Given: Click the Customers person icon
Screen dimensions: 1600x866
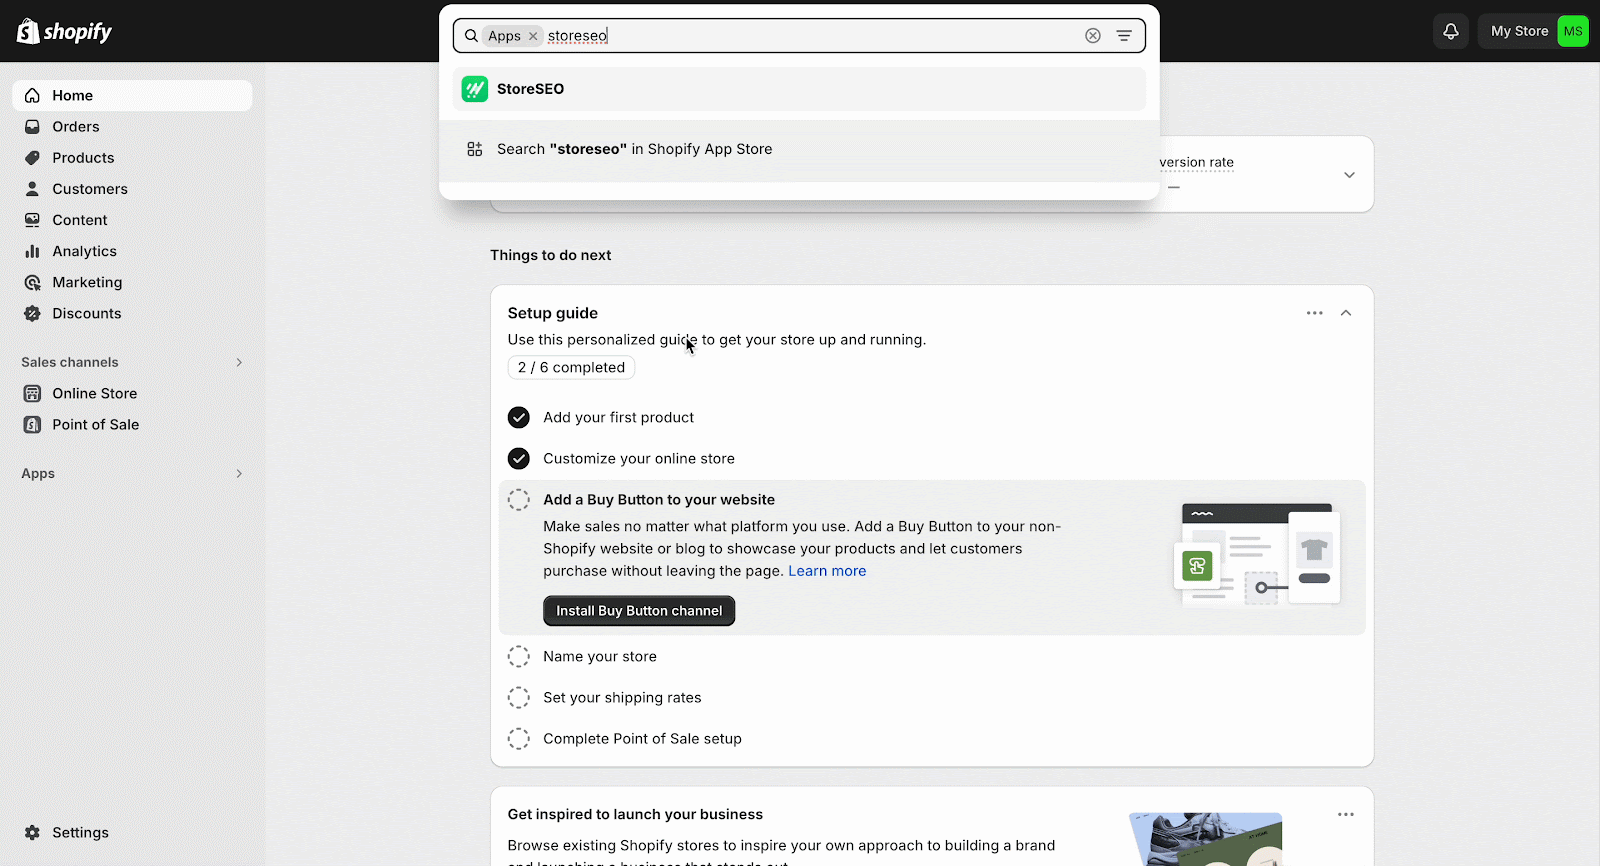Looking at the screenshot, I should [x=33, y=189].
